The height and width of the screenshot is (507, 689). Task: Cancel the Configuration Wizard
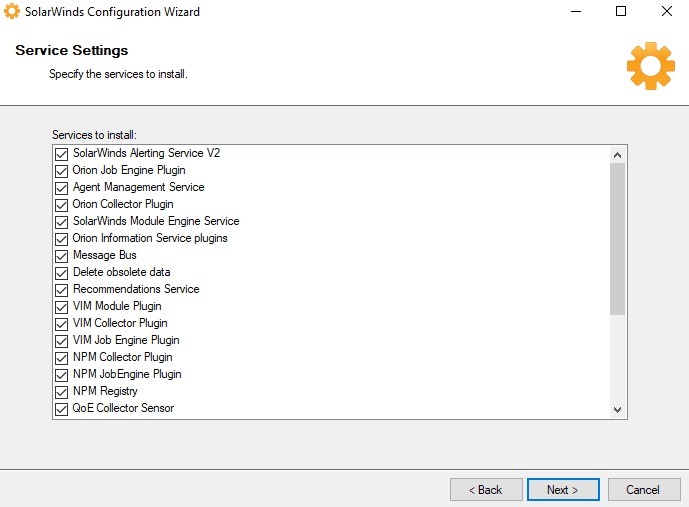tap(642, 490)
